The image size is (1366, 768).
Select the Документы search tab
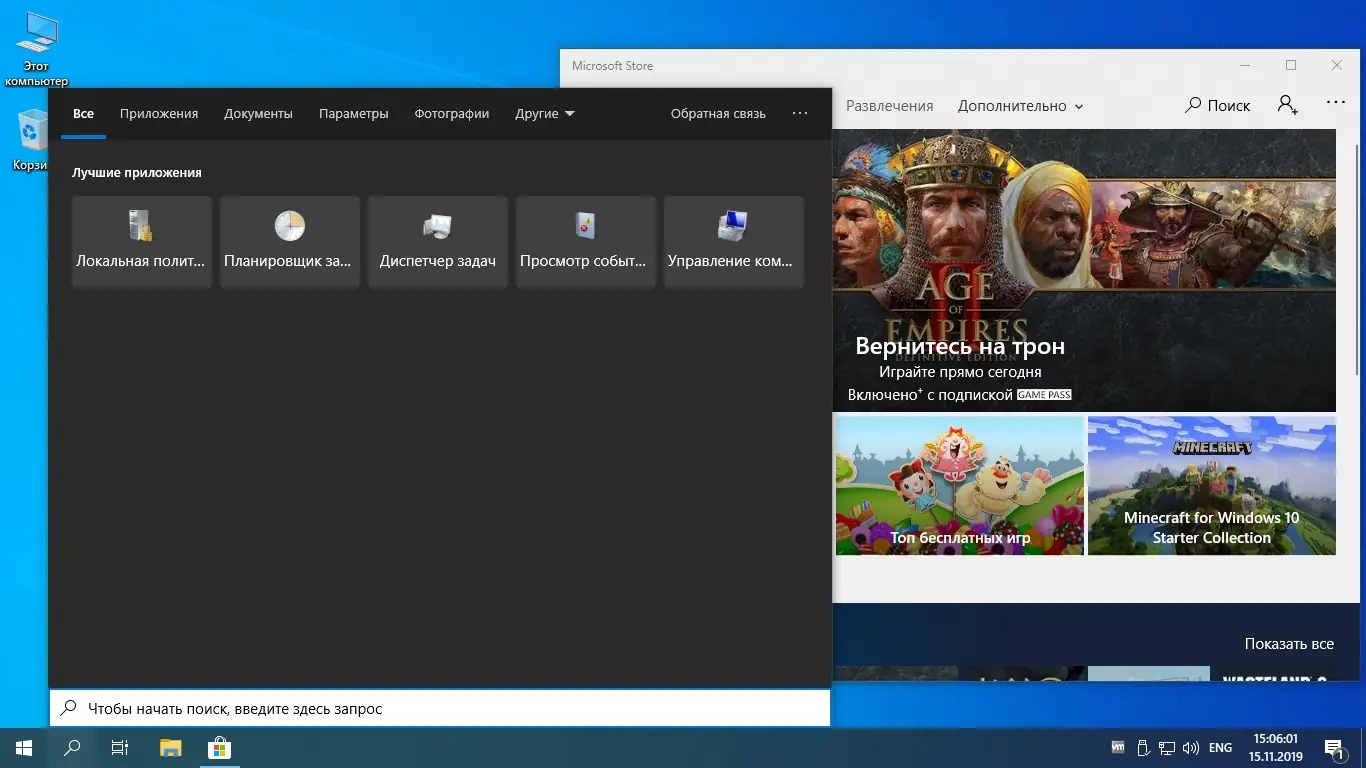[258, 114]
